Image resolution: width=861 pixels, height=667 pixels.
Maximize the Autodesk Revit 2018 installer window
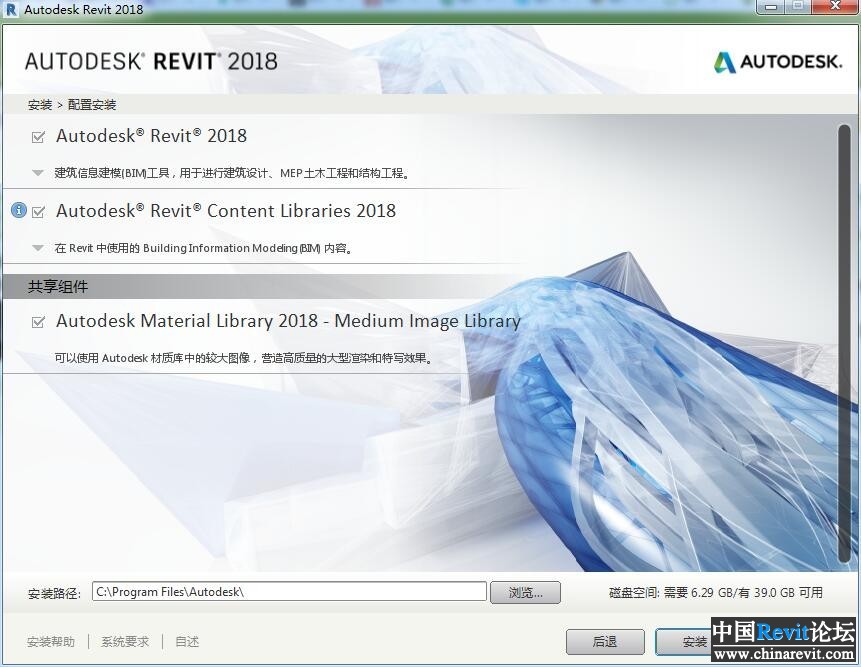pyautogui.click(x=799, y=7)
